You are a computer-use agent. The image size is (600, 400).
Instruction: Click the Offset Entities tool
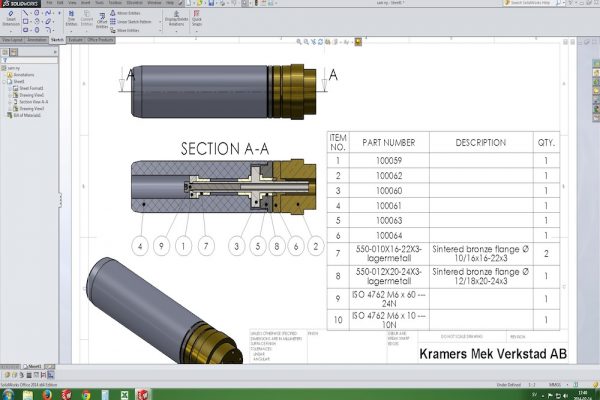tap(101, 23)
